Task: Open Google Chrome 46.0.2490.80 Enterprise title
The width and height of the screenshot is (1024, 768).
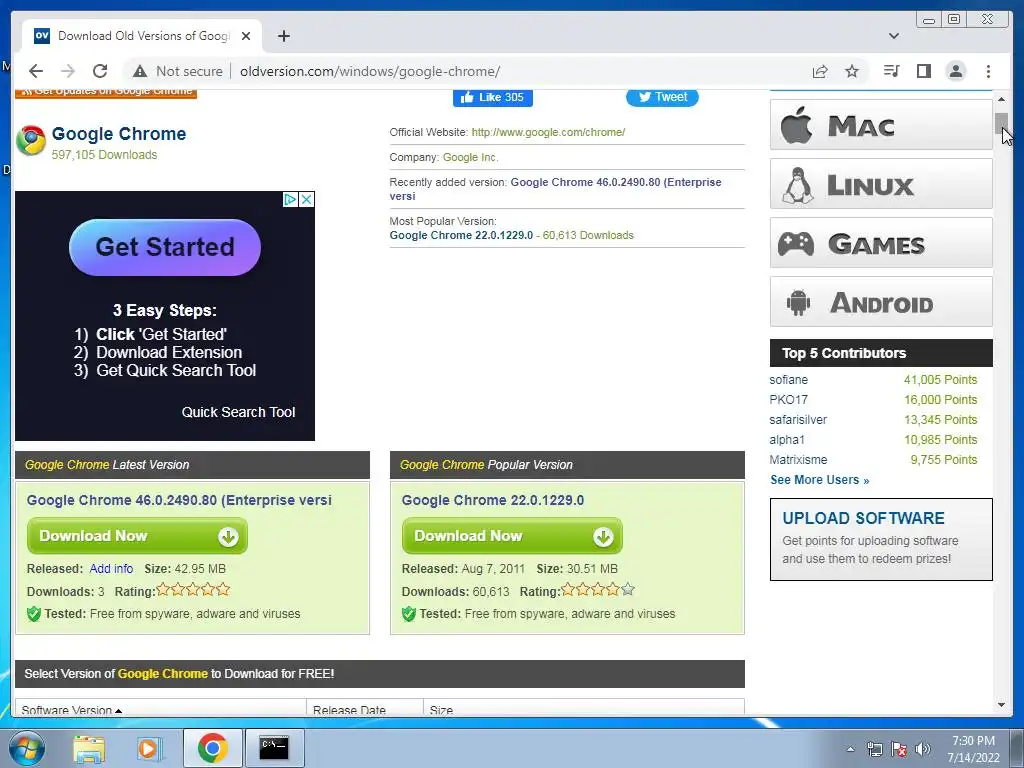Action: 179,500
